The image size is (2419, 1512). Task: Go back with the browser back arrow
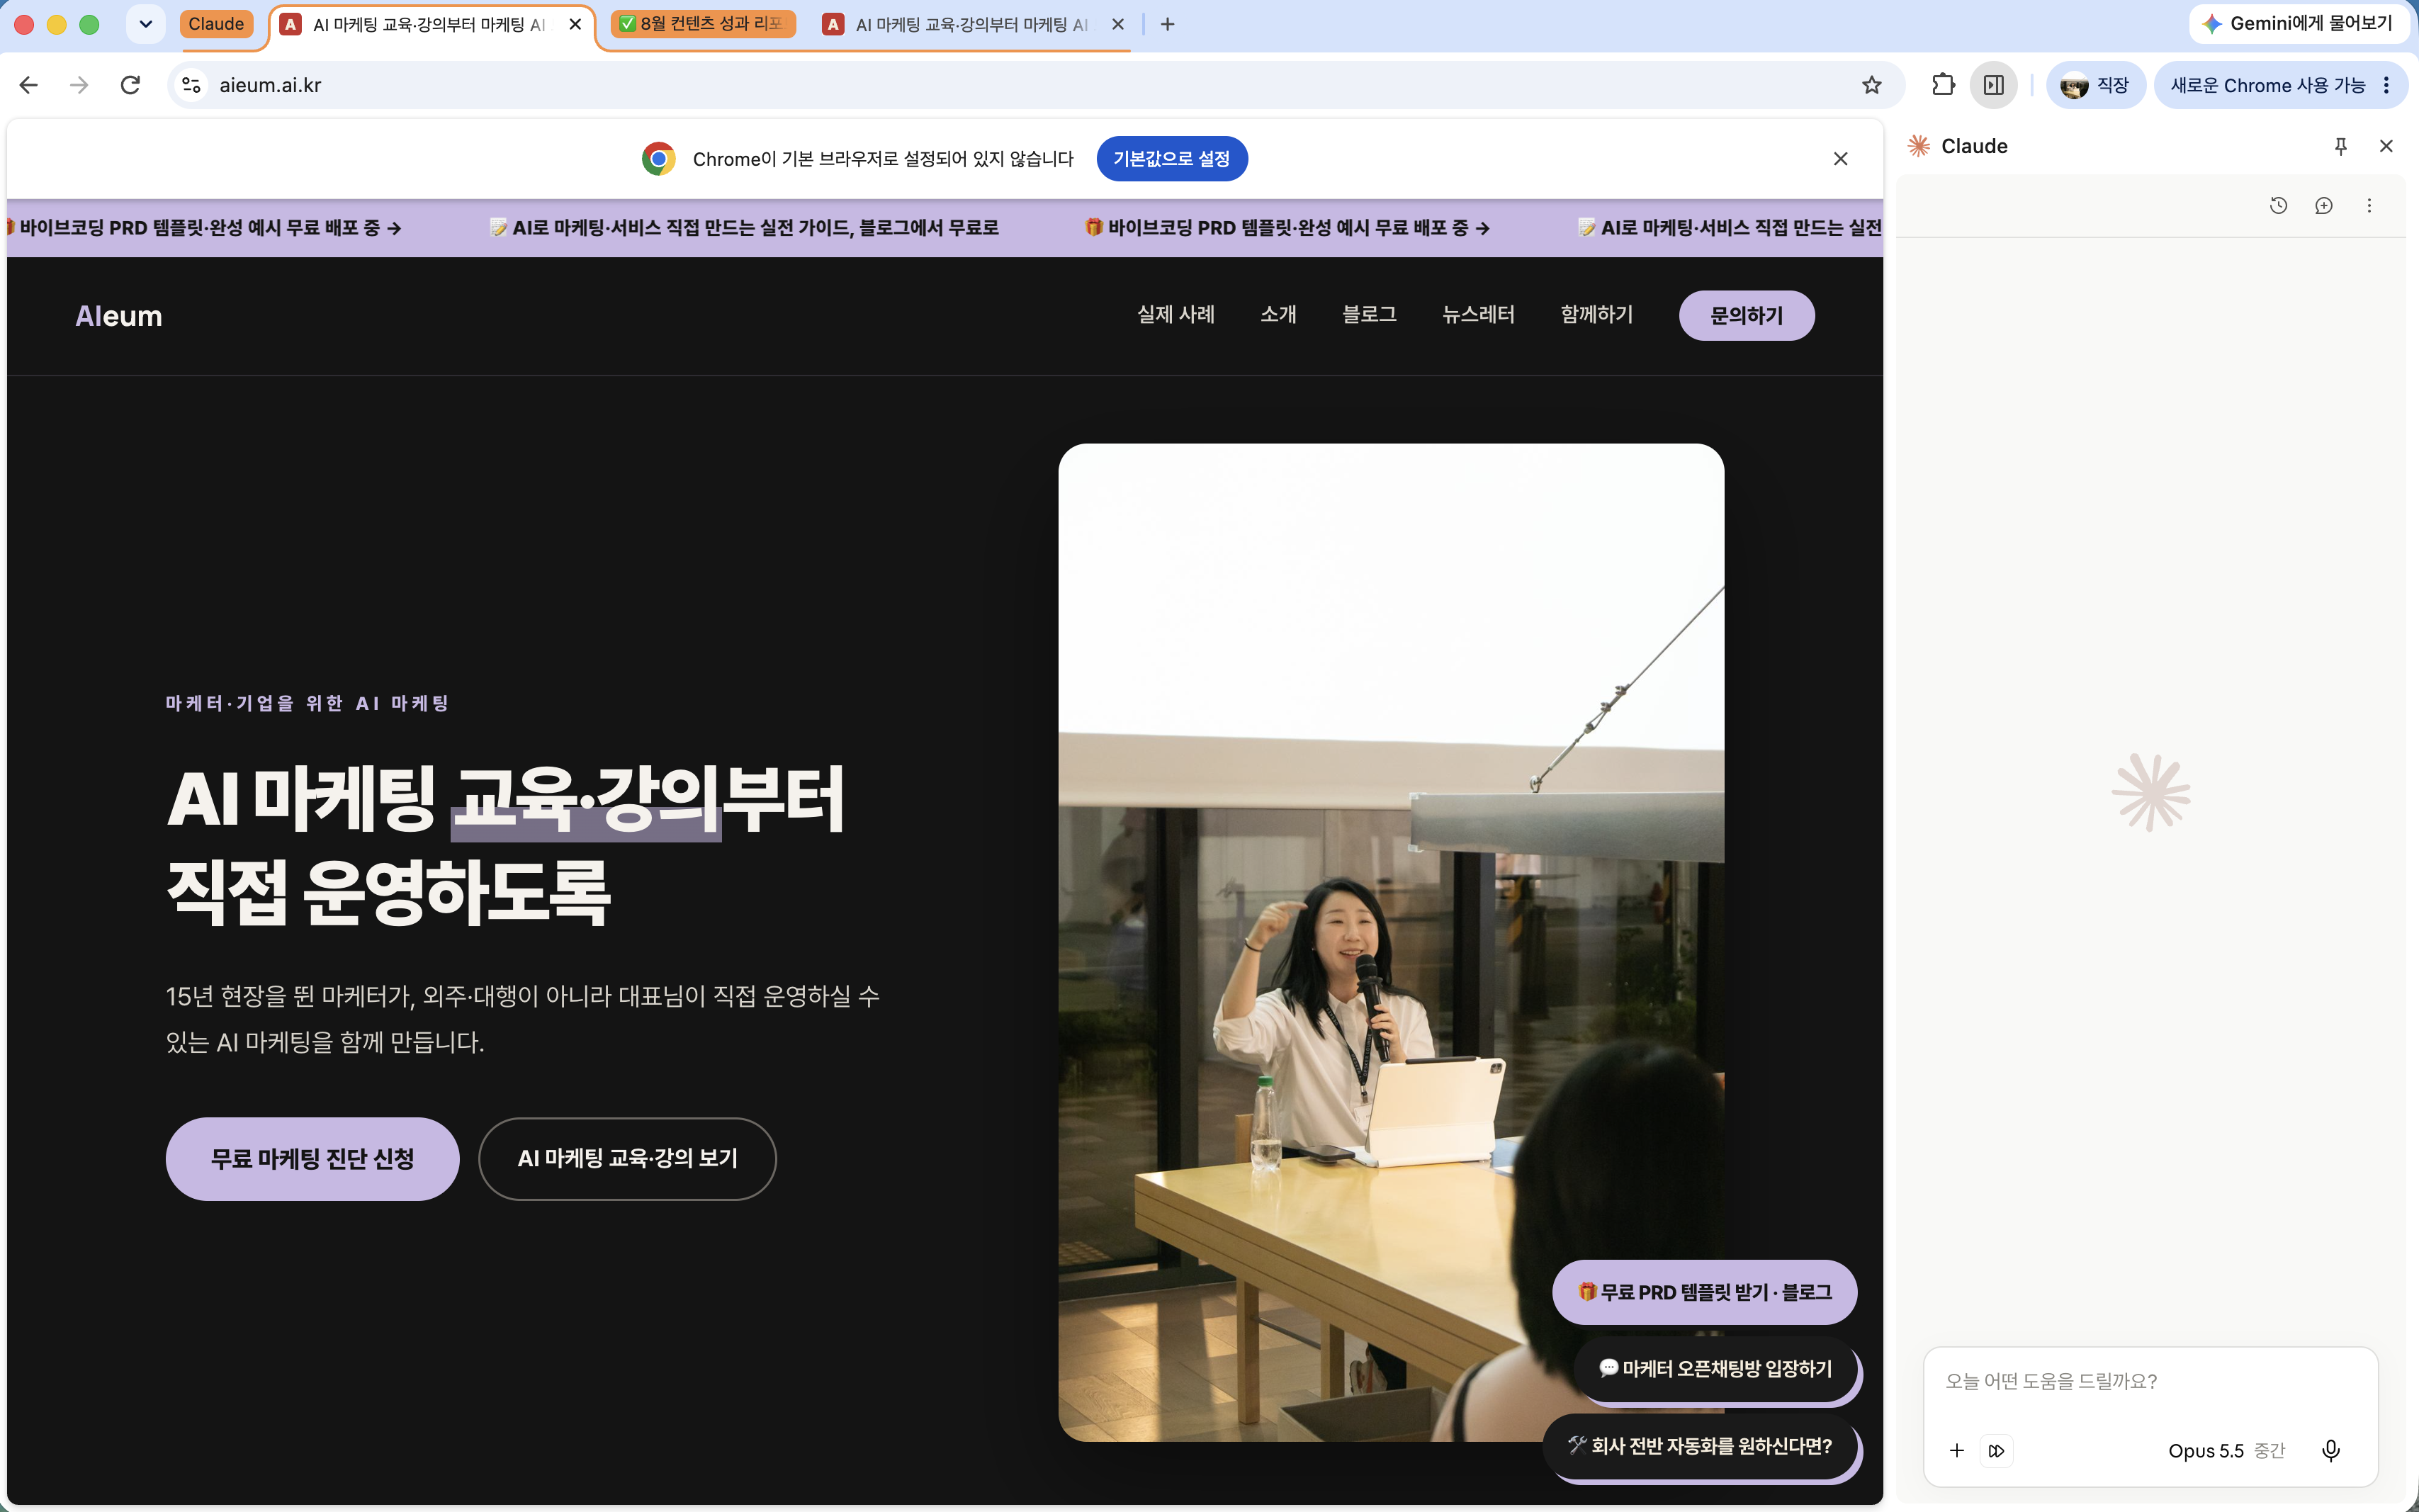pos(29,85)
